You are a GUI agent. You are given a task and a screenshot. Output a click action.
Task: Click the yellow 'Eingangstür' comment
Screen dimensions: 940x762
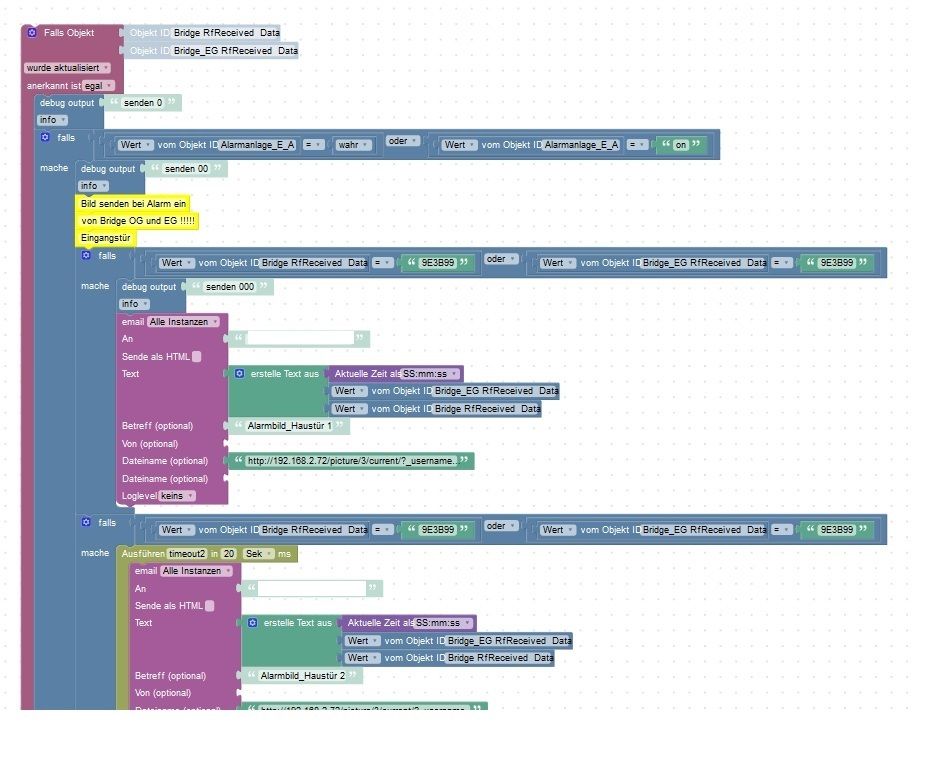coord(106,237)
